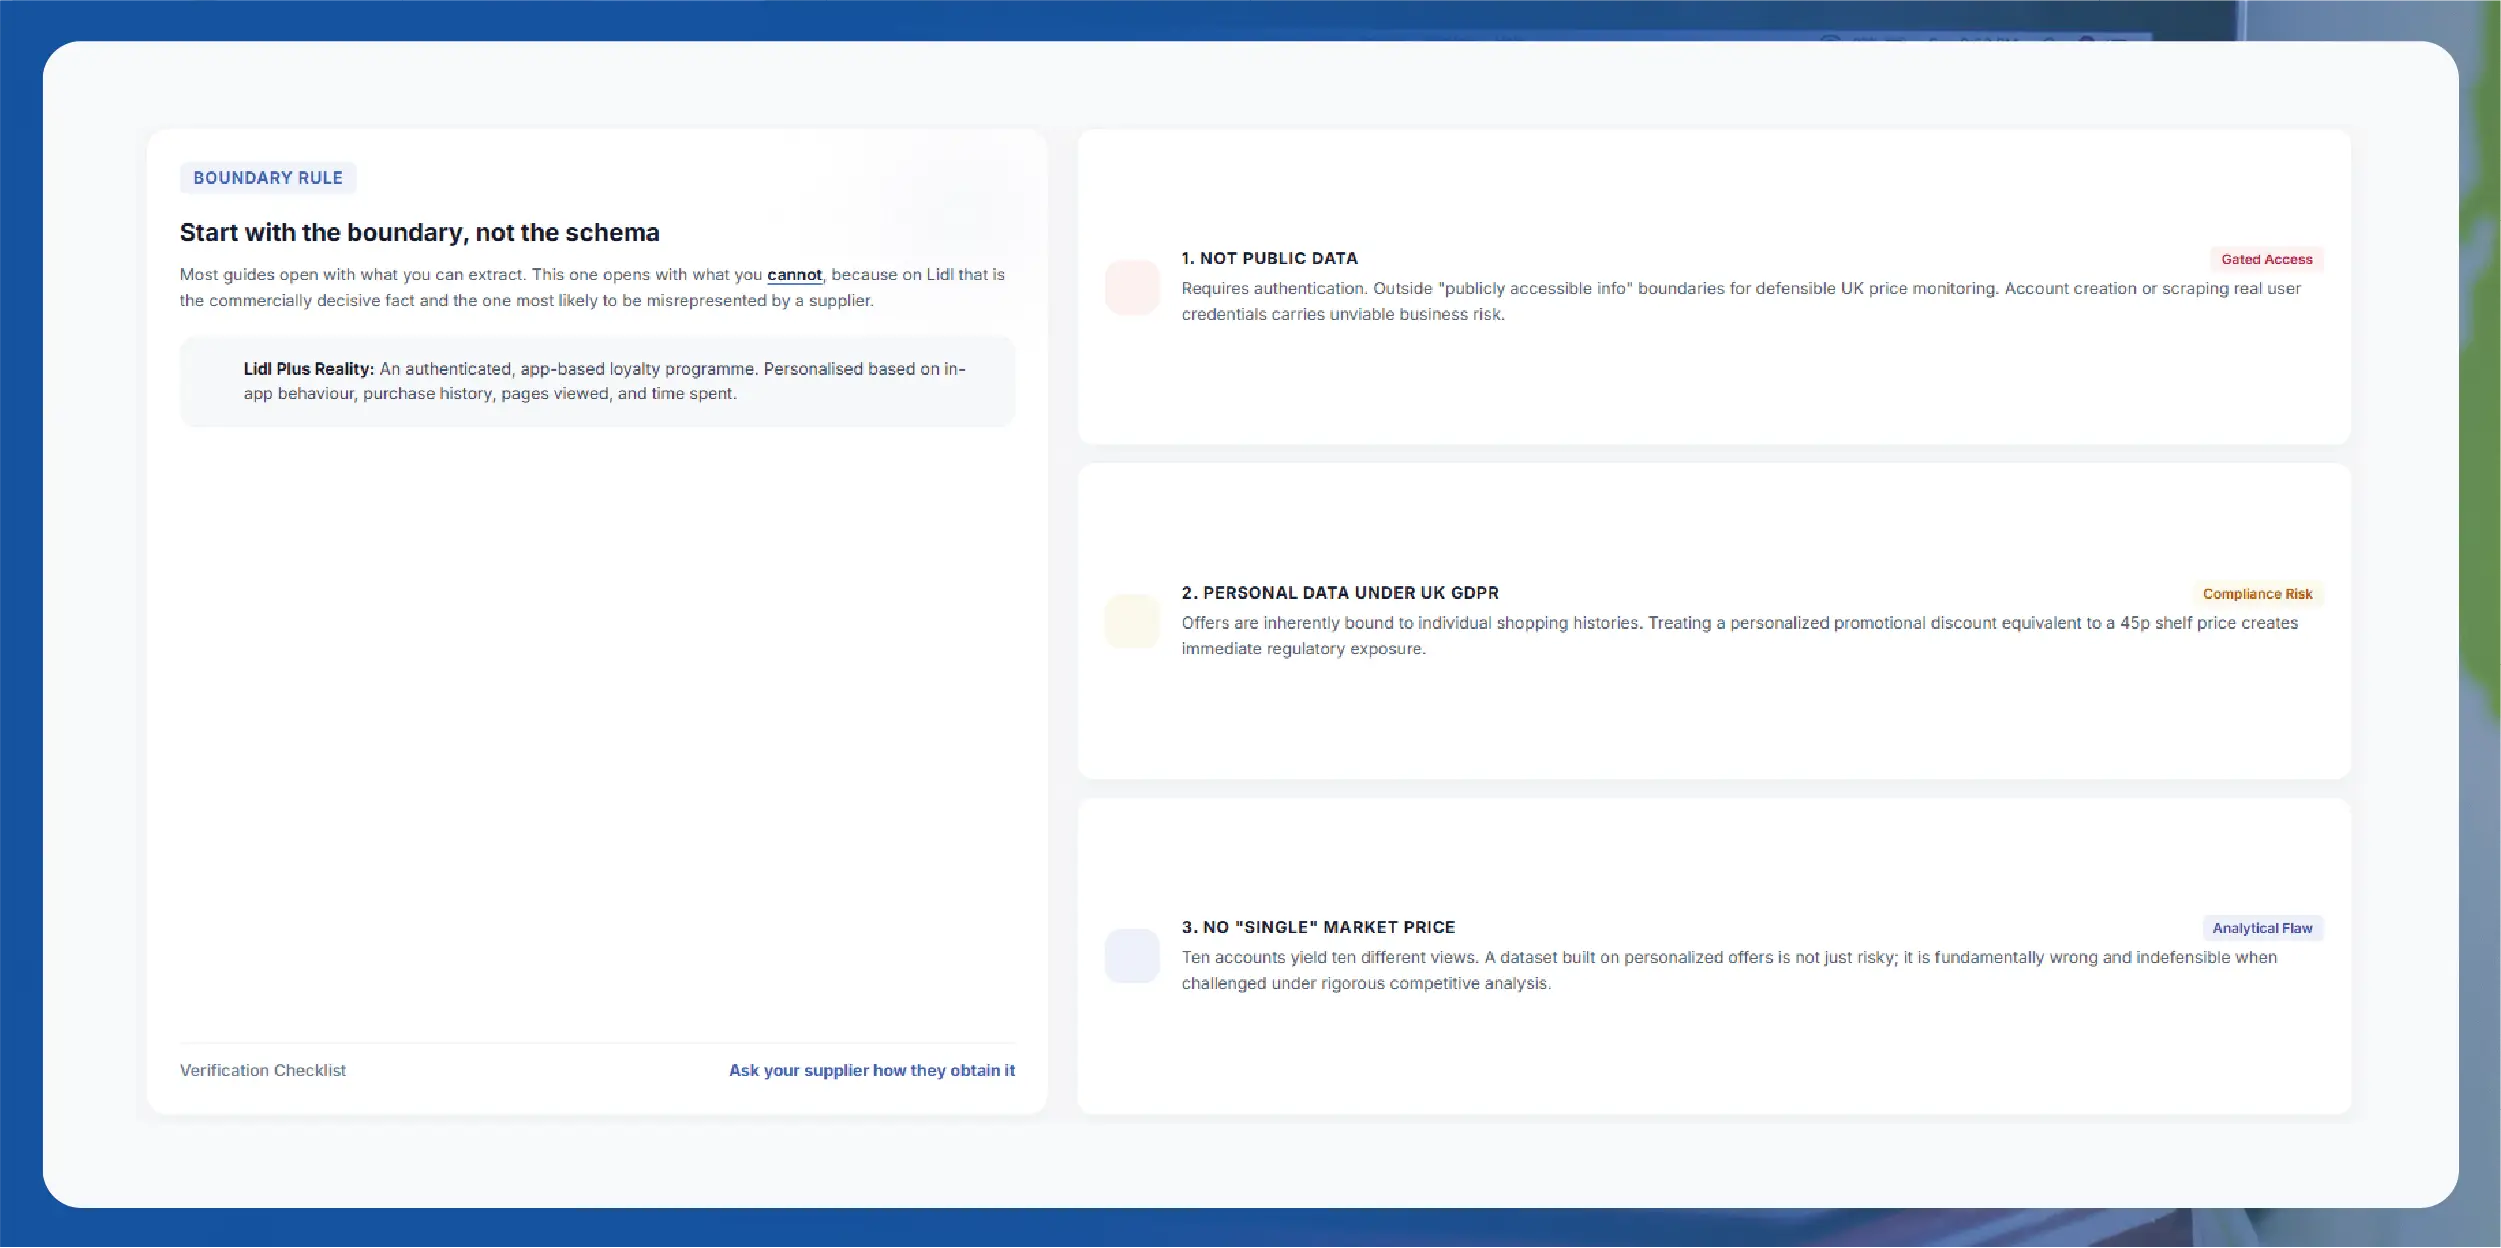Click the '1. NOT PUBLIC DATA' title
Viewport: 2501px width, 1248px height.
click(x=1269, y=258)
